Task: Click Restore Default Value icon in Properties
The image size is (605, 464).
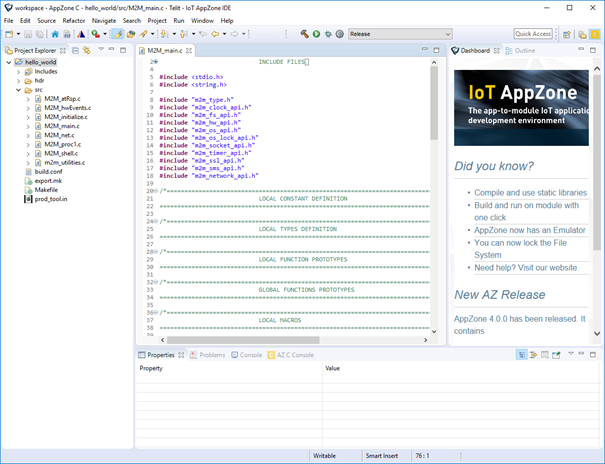Action: 544,355
